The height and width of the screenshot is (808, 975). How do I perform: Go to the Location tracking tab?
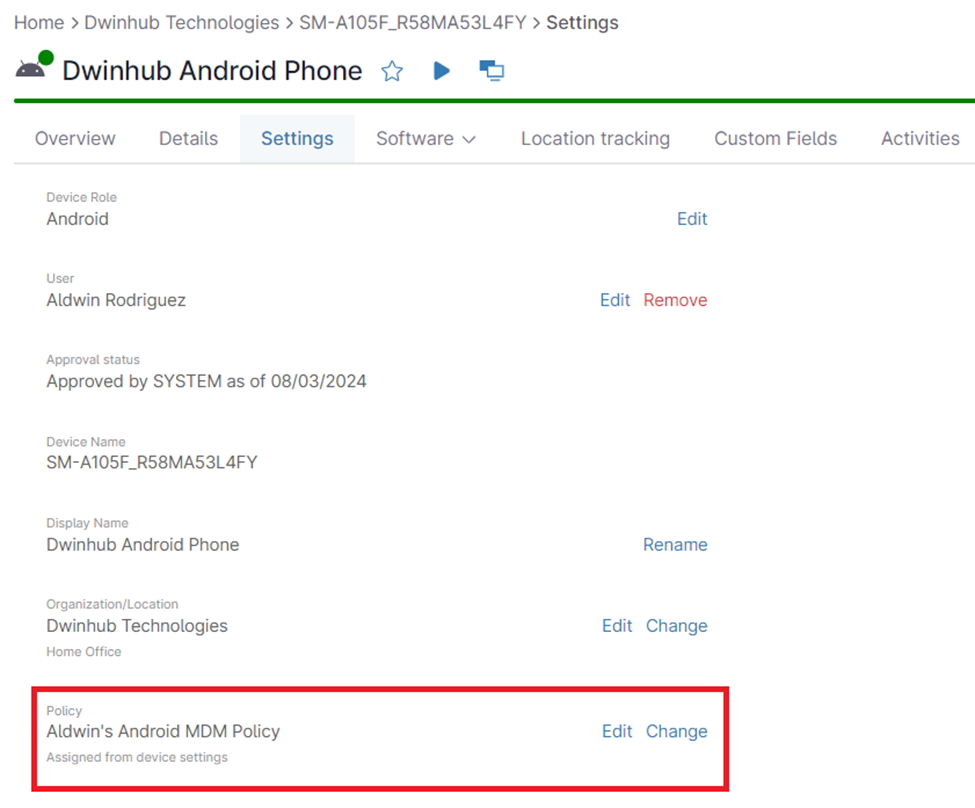595,139
